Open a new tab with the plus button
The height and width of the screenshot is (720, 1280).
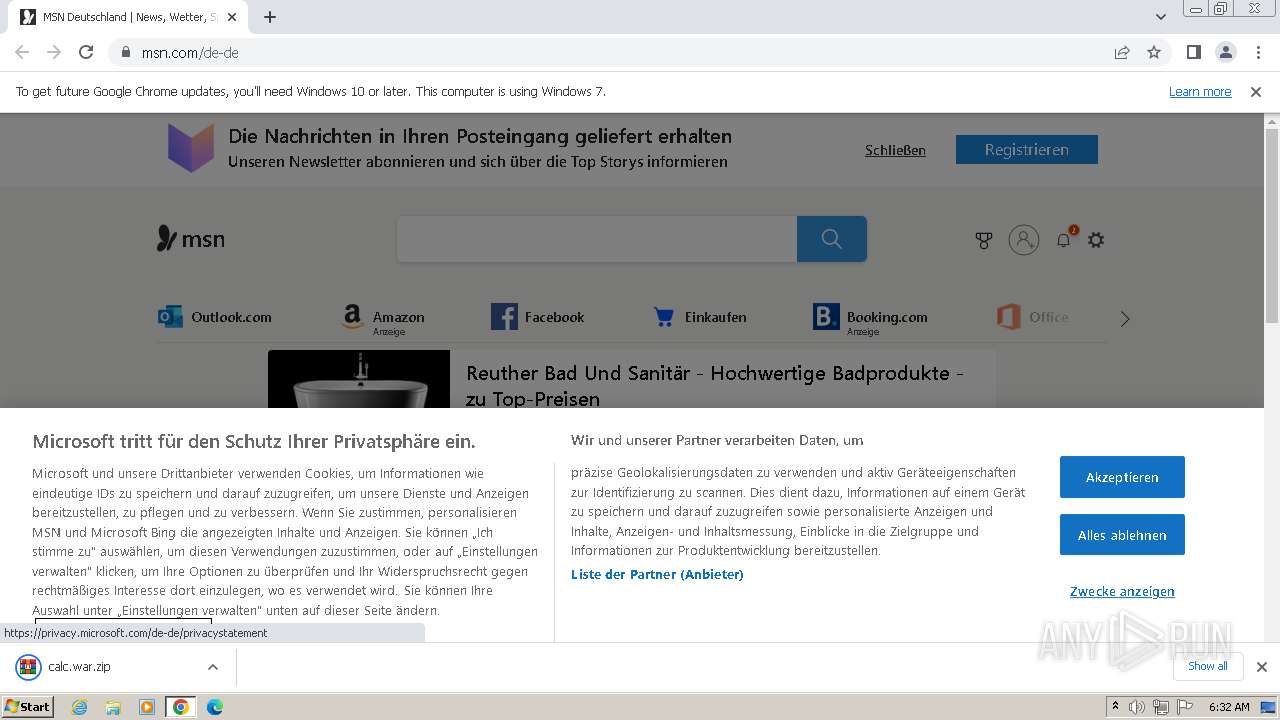[270, 17]
